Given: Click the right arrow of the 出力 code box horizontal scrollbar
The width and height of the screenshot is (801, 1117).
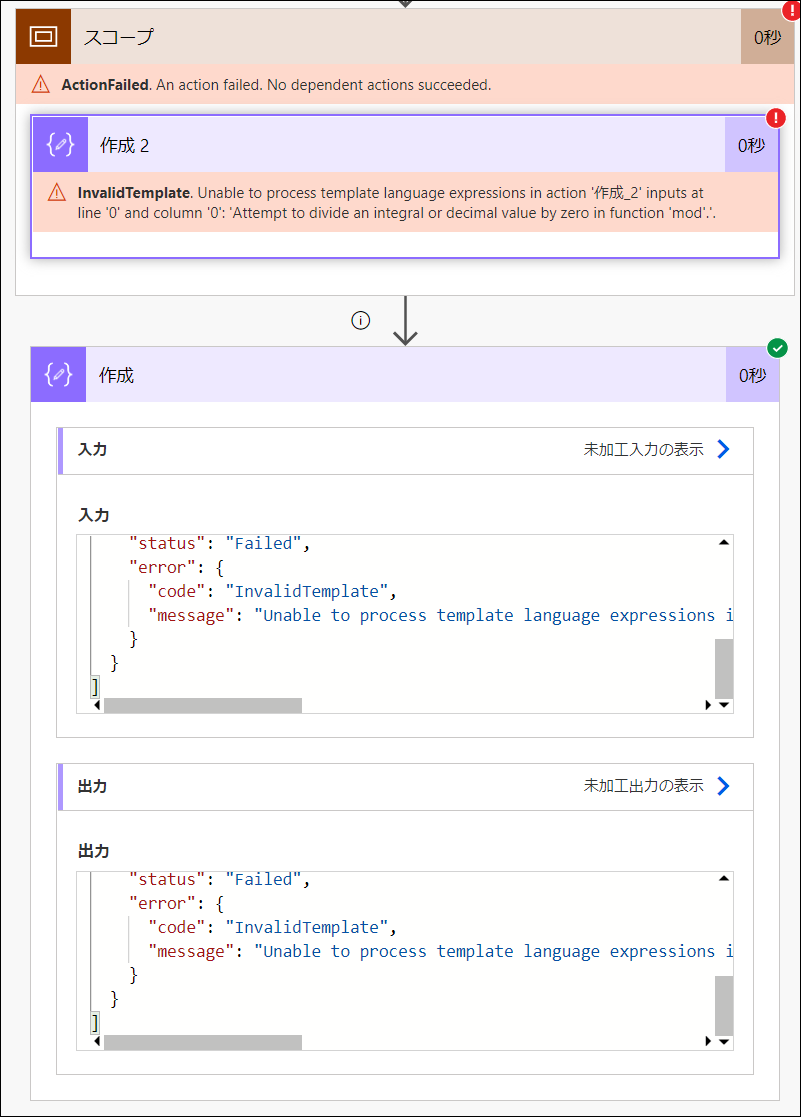Looking at the screenshot, I should click(708, 1042).
